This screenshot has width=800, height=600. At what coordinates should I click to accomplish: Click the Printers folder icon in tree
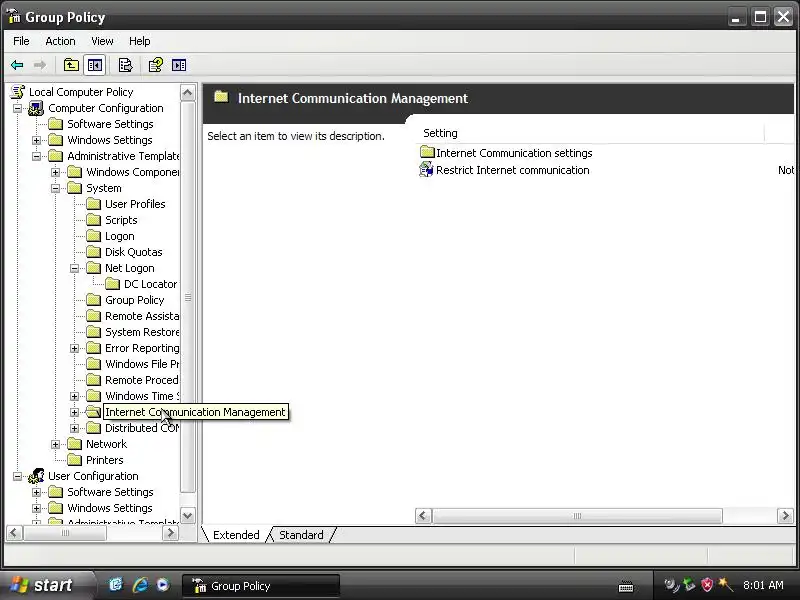(74, 460)
